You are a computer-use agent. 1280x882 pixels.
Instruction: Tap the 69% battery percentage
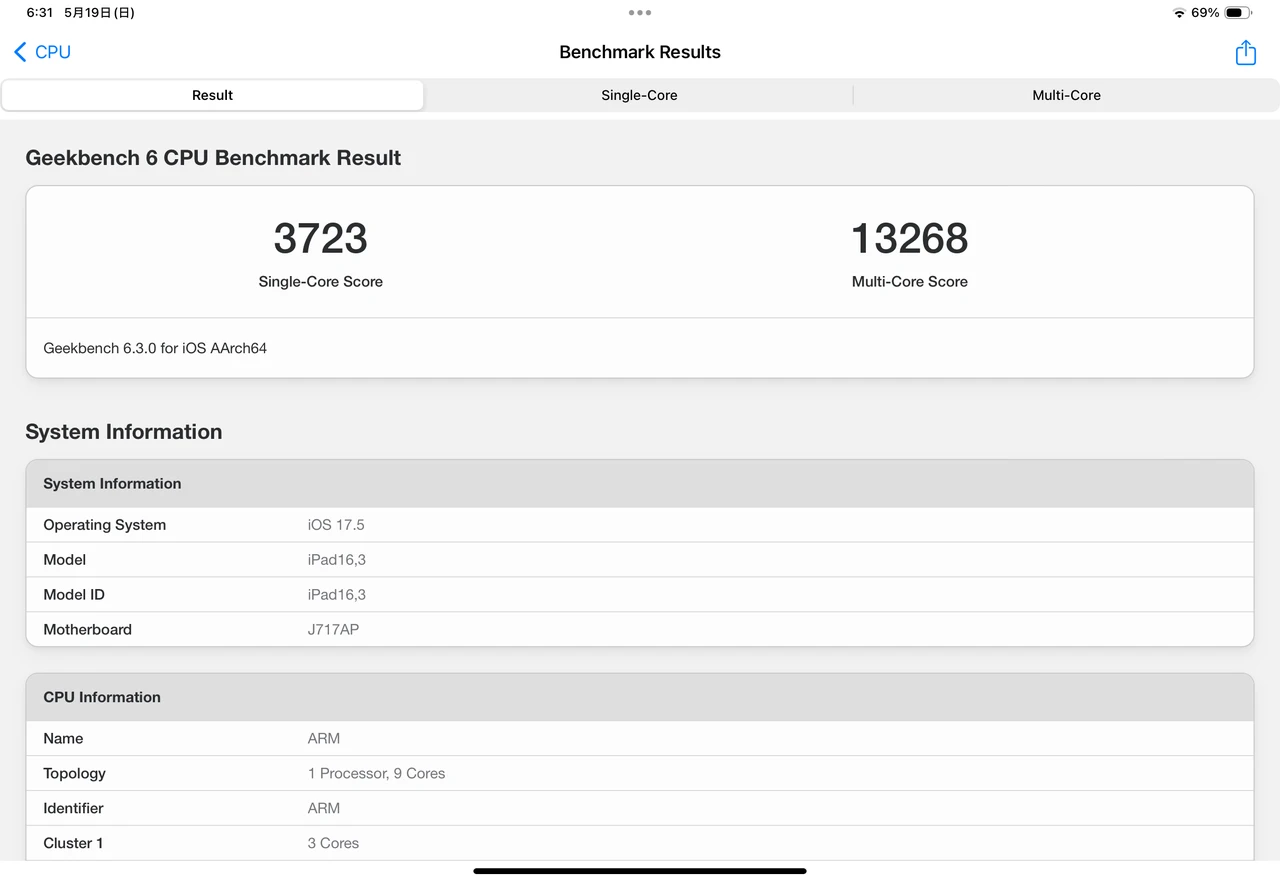point(1205,13)
